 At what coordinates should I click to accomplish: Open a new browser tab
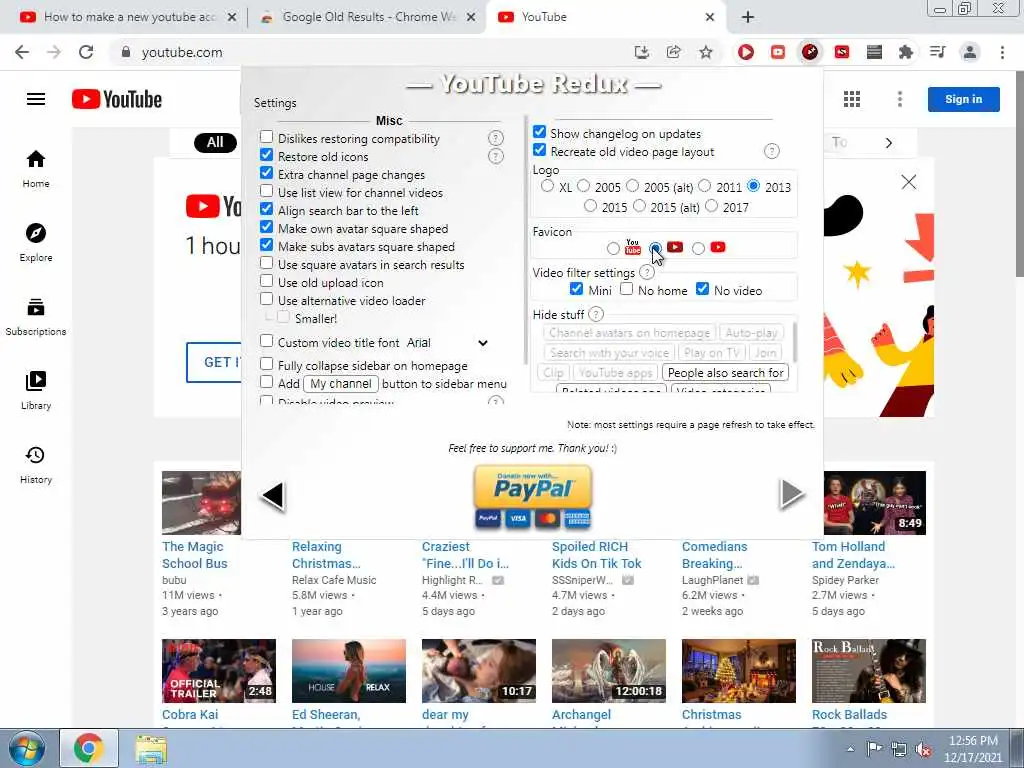click(748, 17)
